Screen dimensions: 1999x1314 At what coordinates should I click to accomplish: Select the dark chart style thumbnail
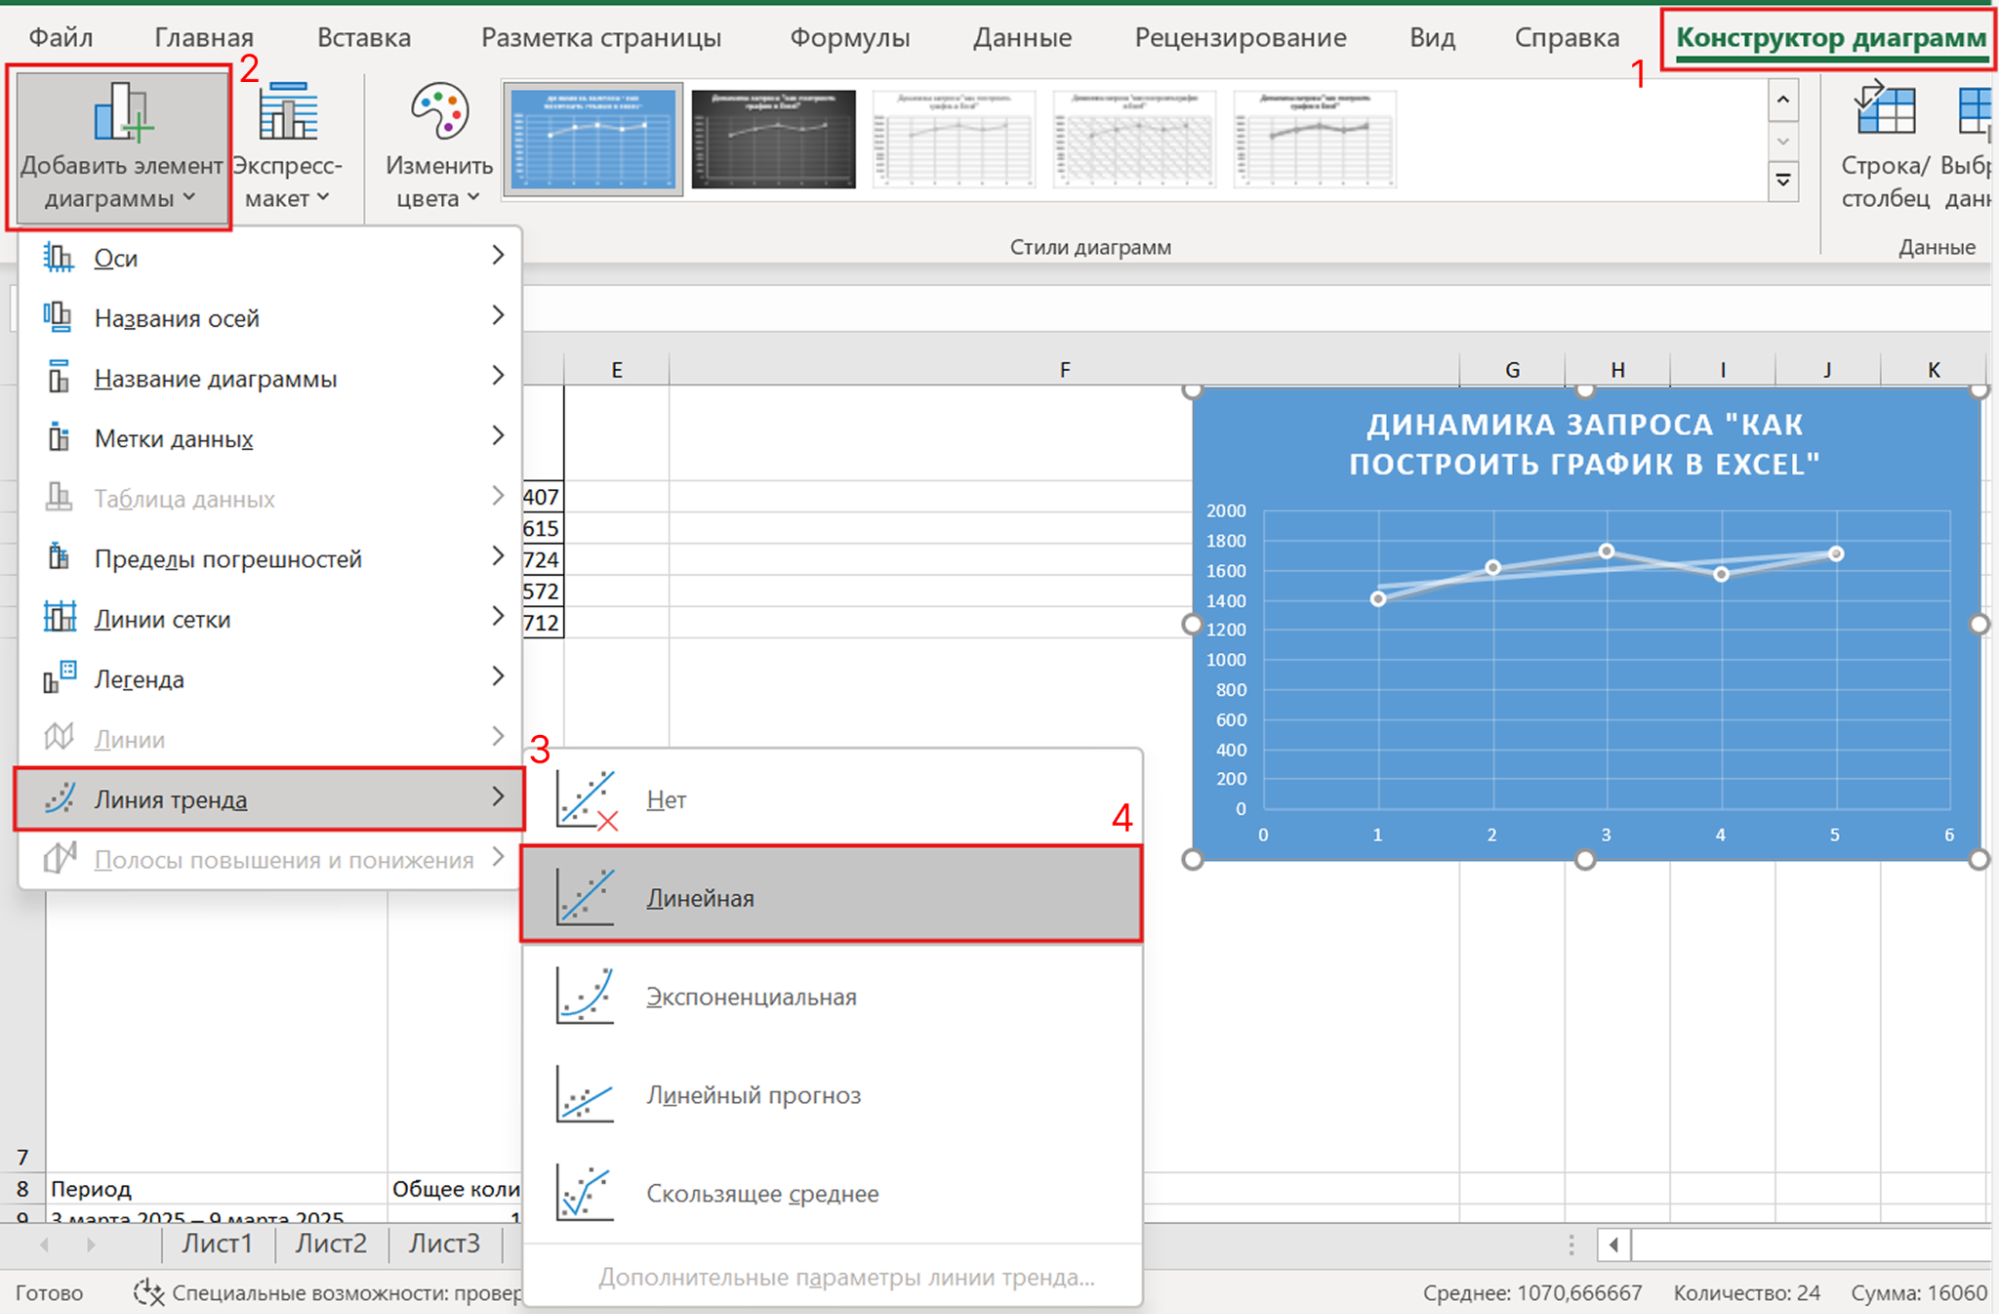773,139
